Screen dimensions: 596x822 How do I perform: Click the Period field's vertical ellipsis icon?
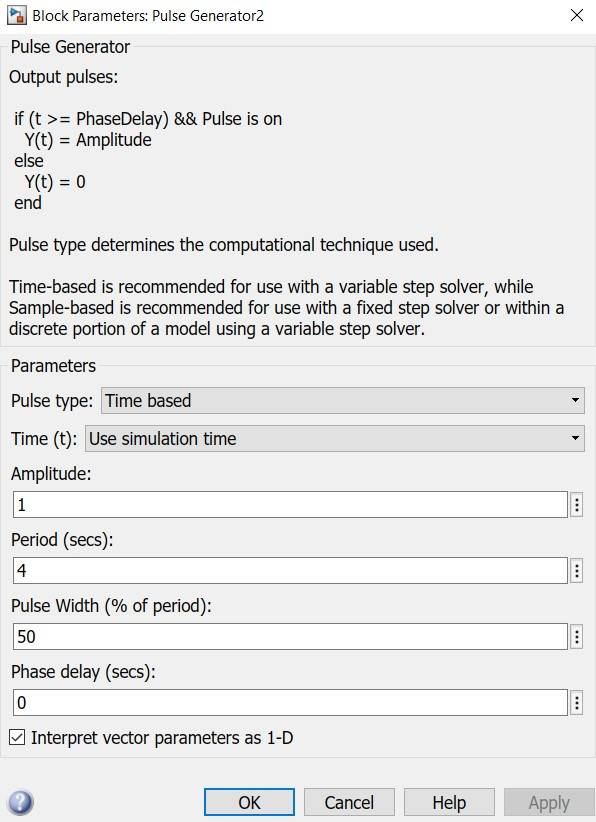[577, 570]
